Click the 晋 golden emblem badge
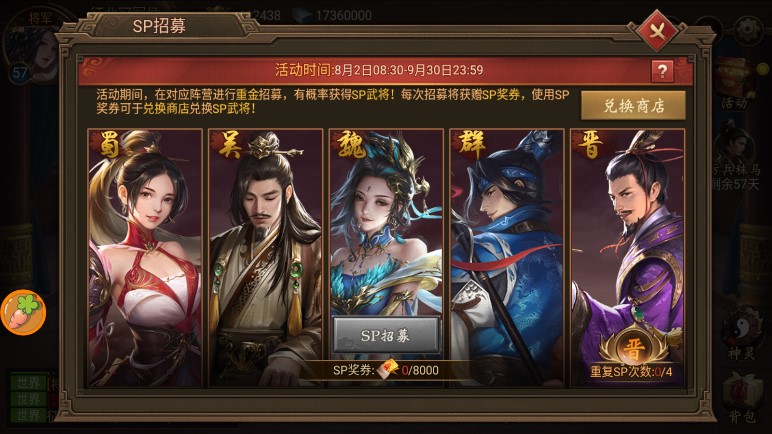 634,348
